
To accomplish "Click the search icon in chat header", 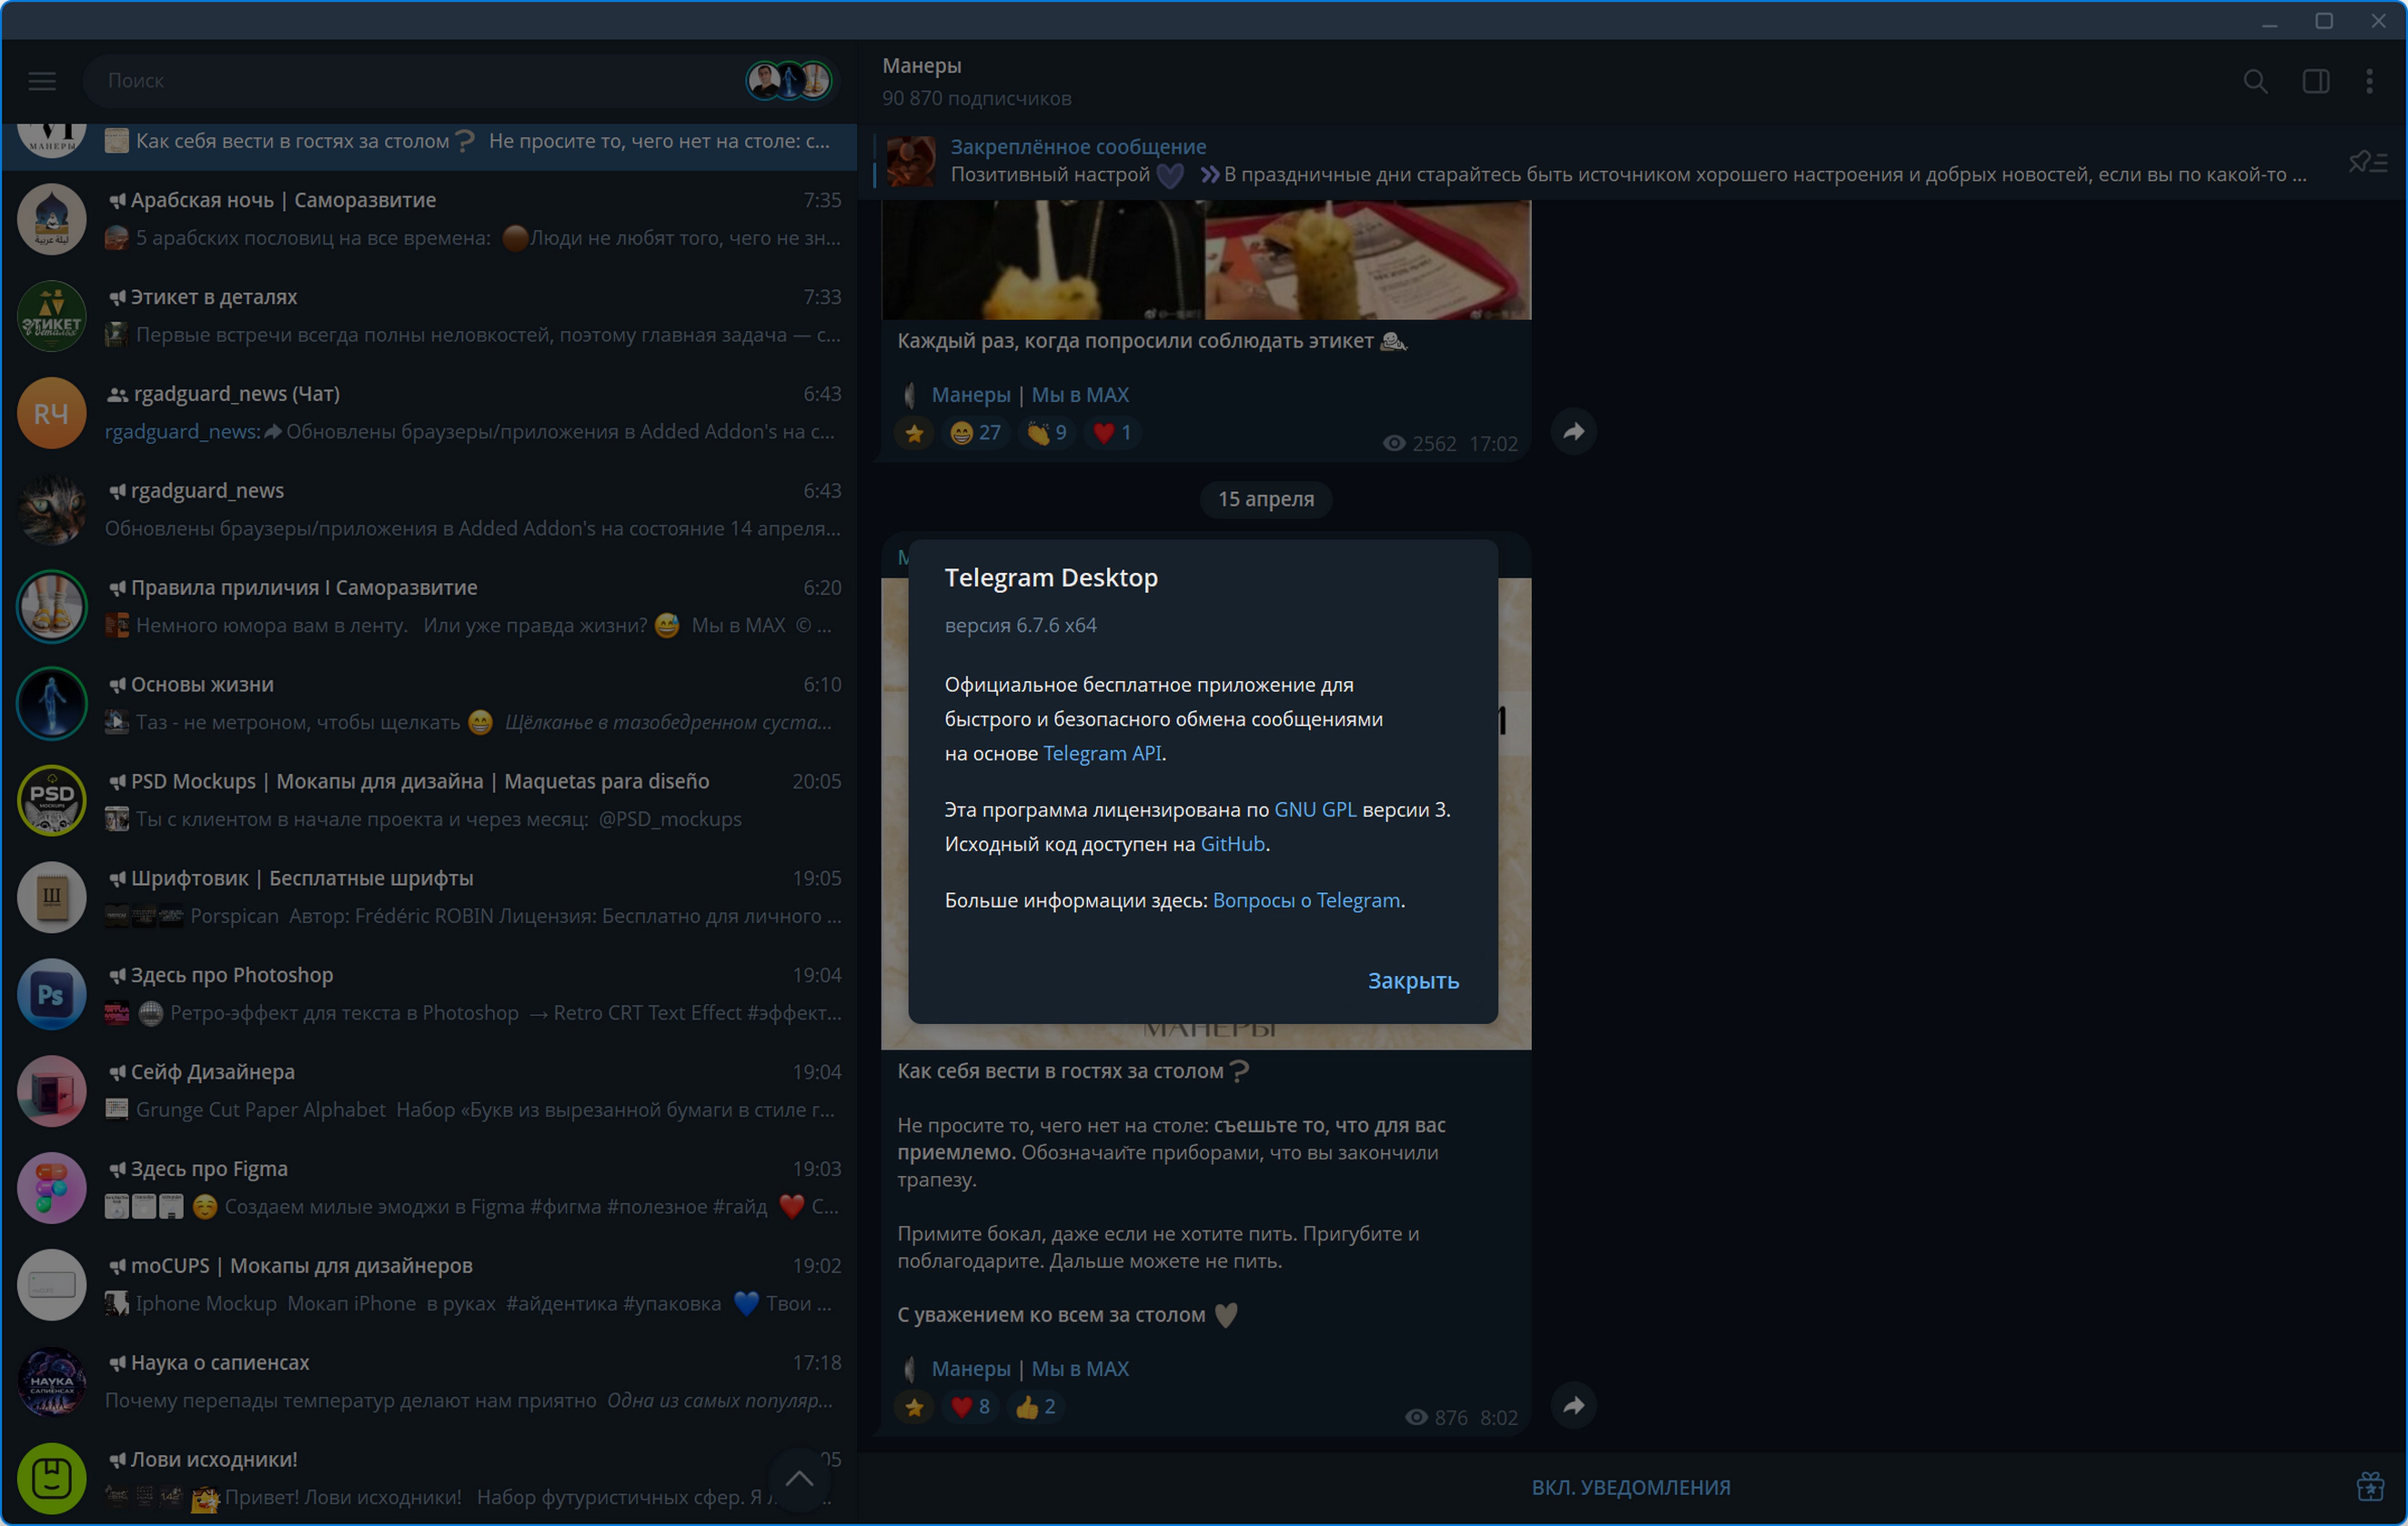I will 2254,81.
